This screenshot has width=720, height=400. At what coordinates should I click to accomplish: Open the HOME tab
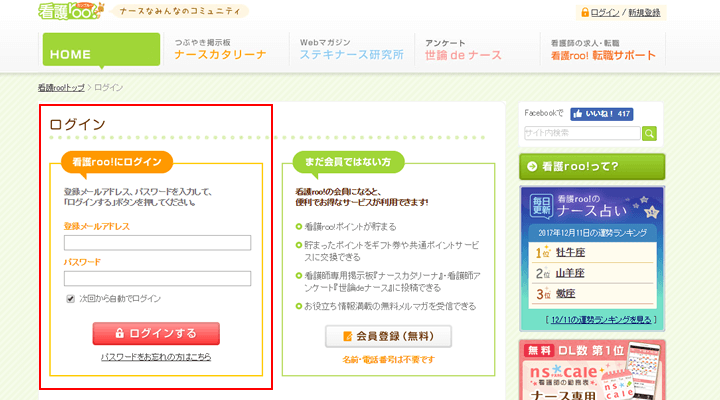(x=101, y=49)
